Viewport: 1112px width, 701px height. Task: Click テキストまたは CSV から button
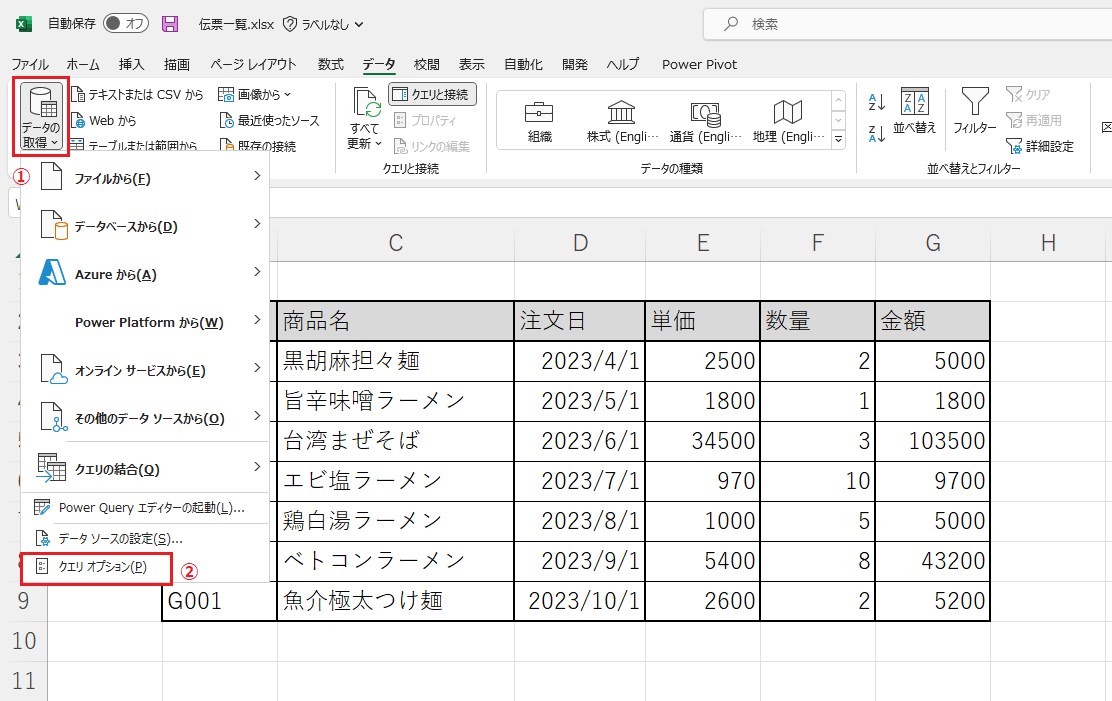pyautogui.click(x=137, y=95)
